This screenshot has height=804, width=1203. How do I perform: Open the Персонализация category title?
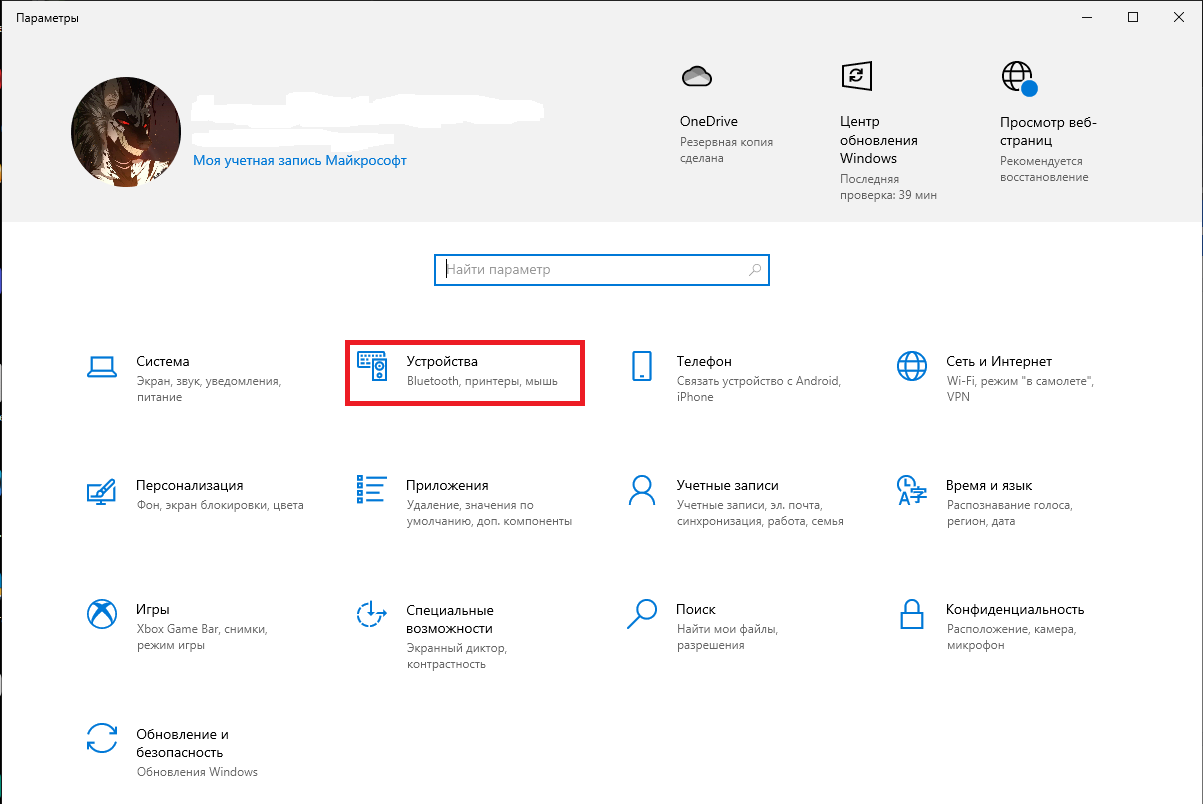tap(190, 485)
